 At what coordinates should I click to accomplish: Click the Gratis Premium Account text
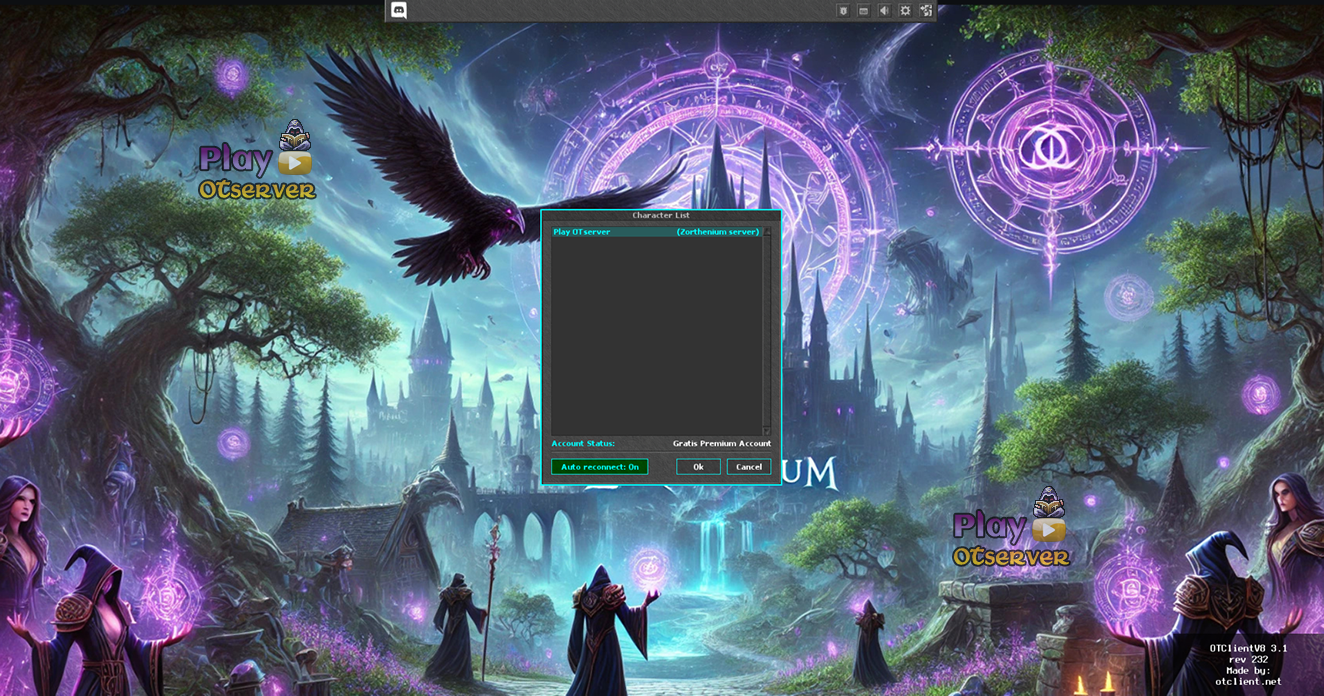click(721, 443)
